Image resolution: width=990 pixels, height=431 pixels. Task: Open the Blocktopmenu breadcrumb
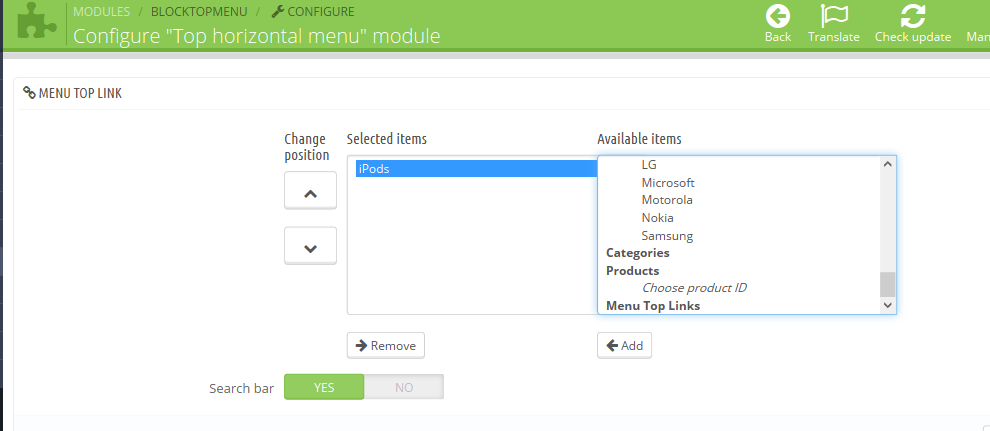pyautogui.click(x=199, y=11)
